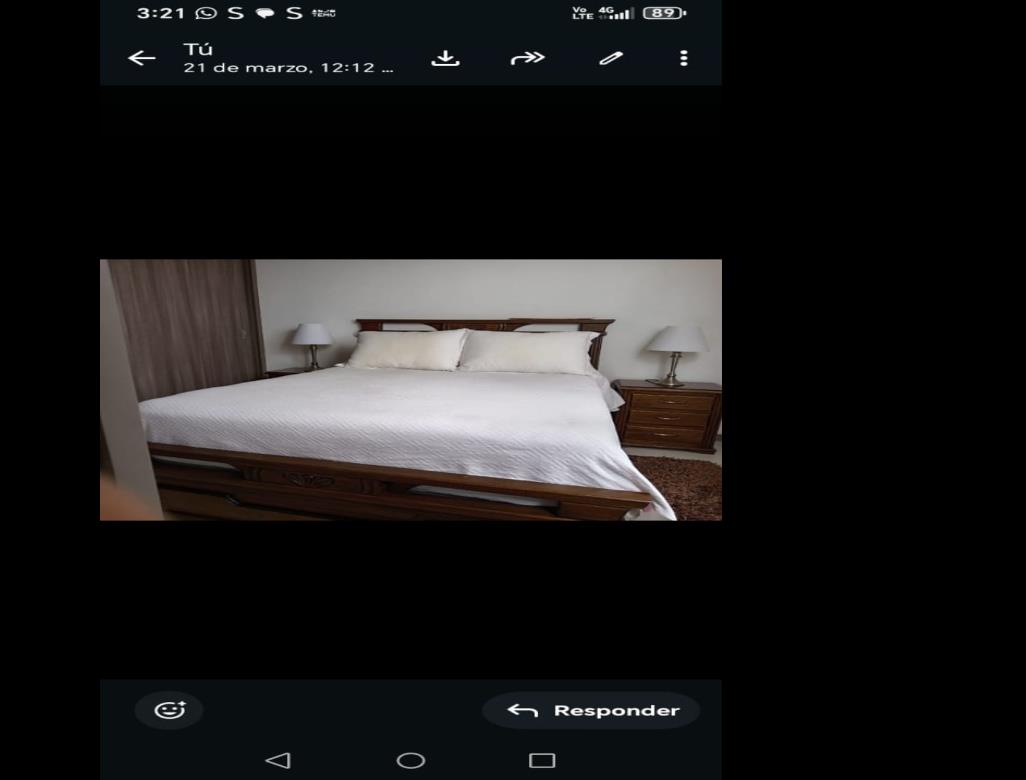Open the three-dot overflow menu
Screen dimensions: 1026x780
(684, 58)
